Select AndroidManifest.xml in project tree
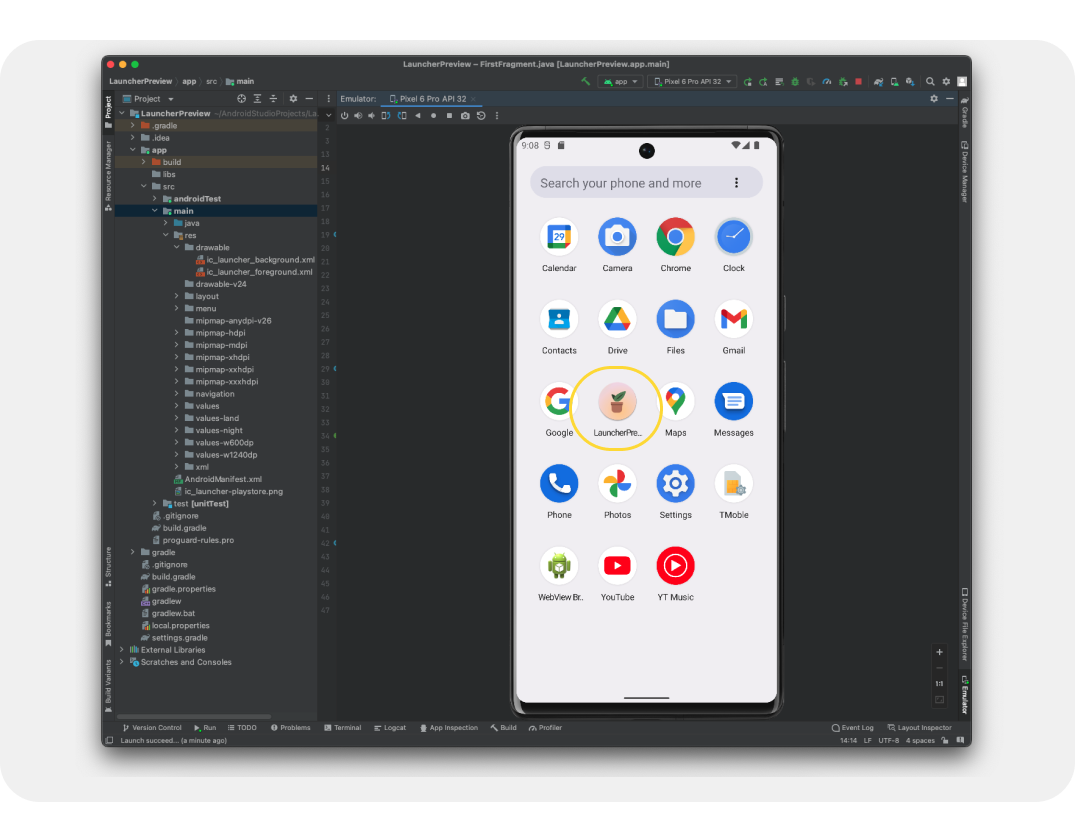 pos(222,479)
